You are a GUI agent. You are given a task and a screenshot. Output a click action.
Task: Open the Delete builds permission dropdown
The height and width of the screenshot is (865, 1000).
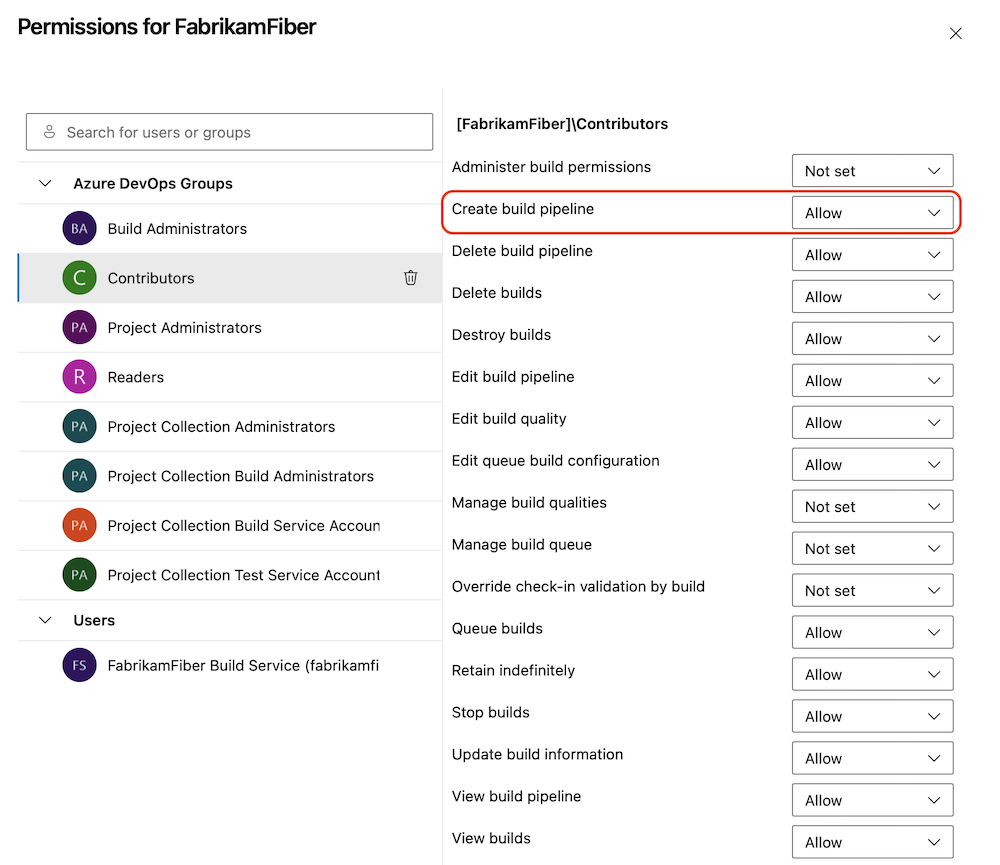pyautogui.click(x=872, y=297)
